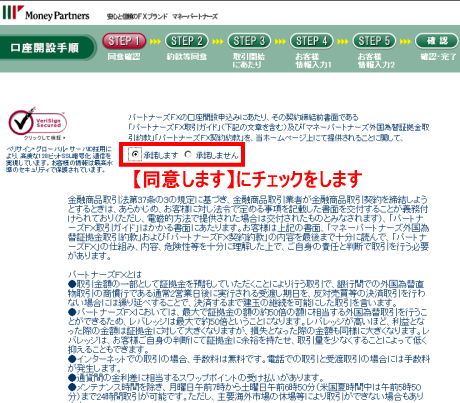Click yellow arrows between STEP 3 and 4

point(280,42)
